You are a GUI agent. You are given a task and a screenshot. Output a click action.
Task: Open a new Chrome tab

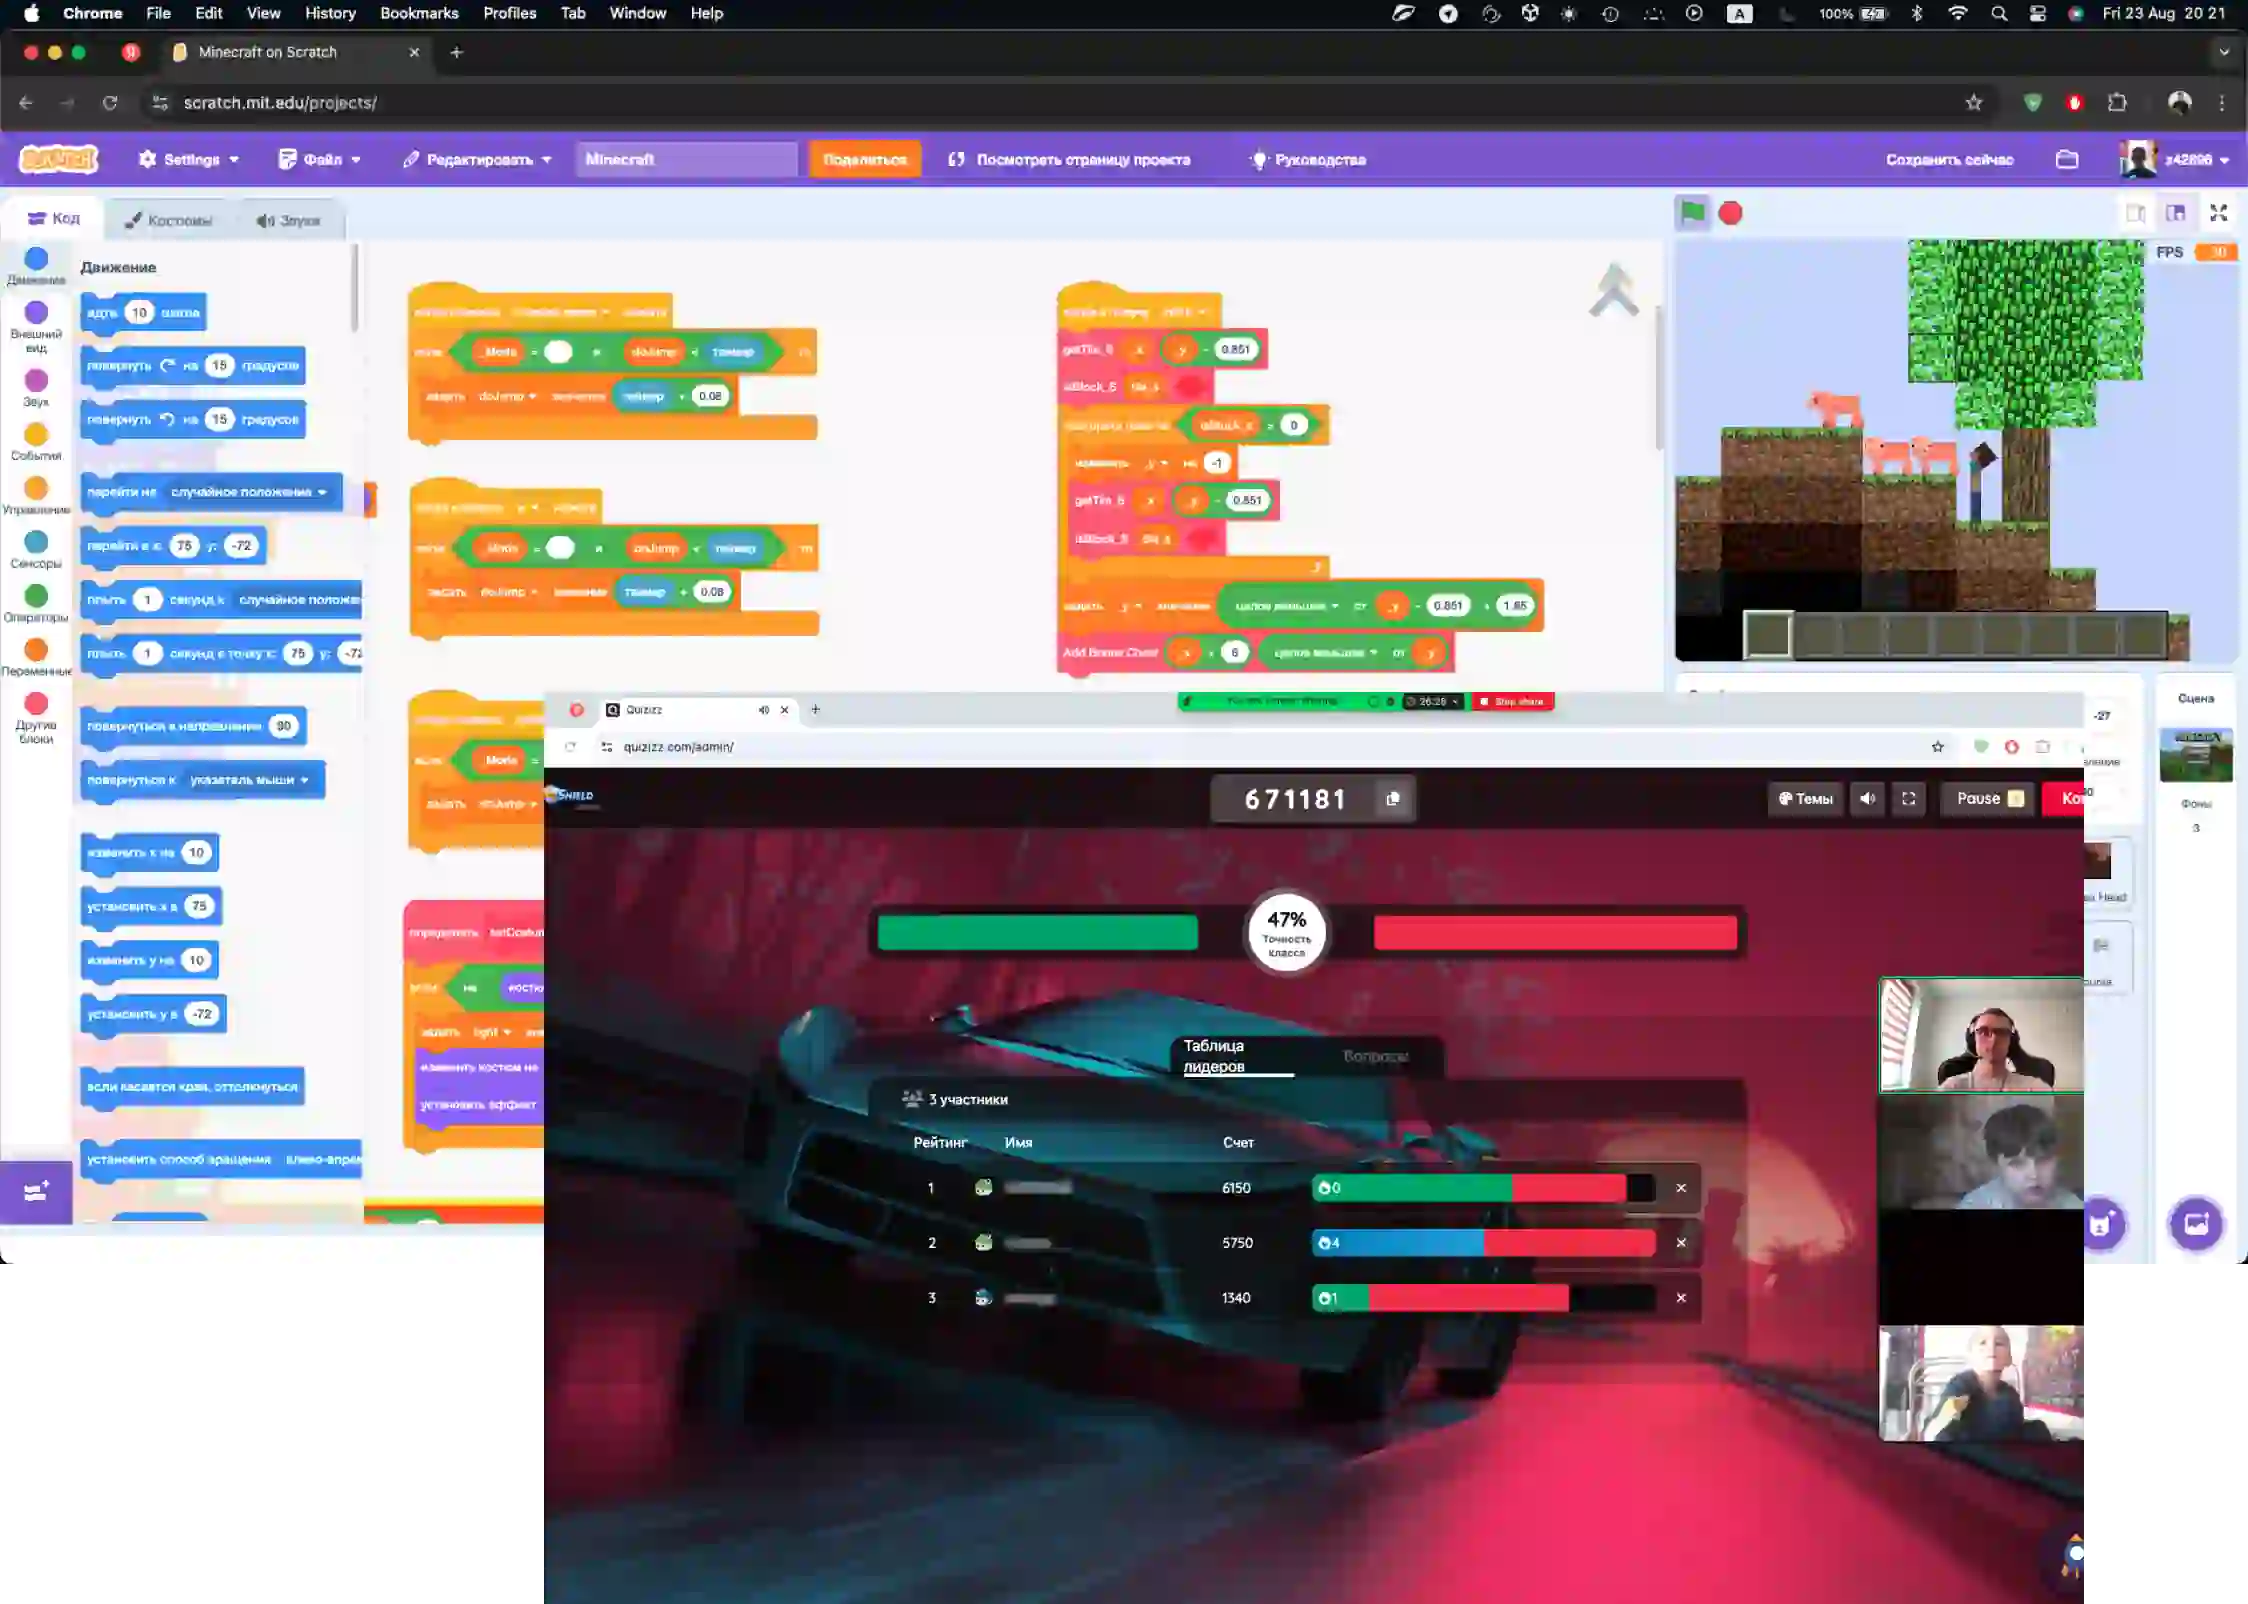click(456, 52)
